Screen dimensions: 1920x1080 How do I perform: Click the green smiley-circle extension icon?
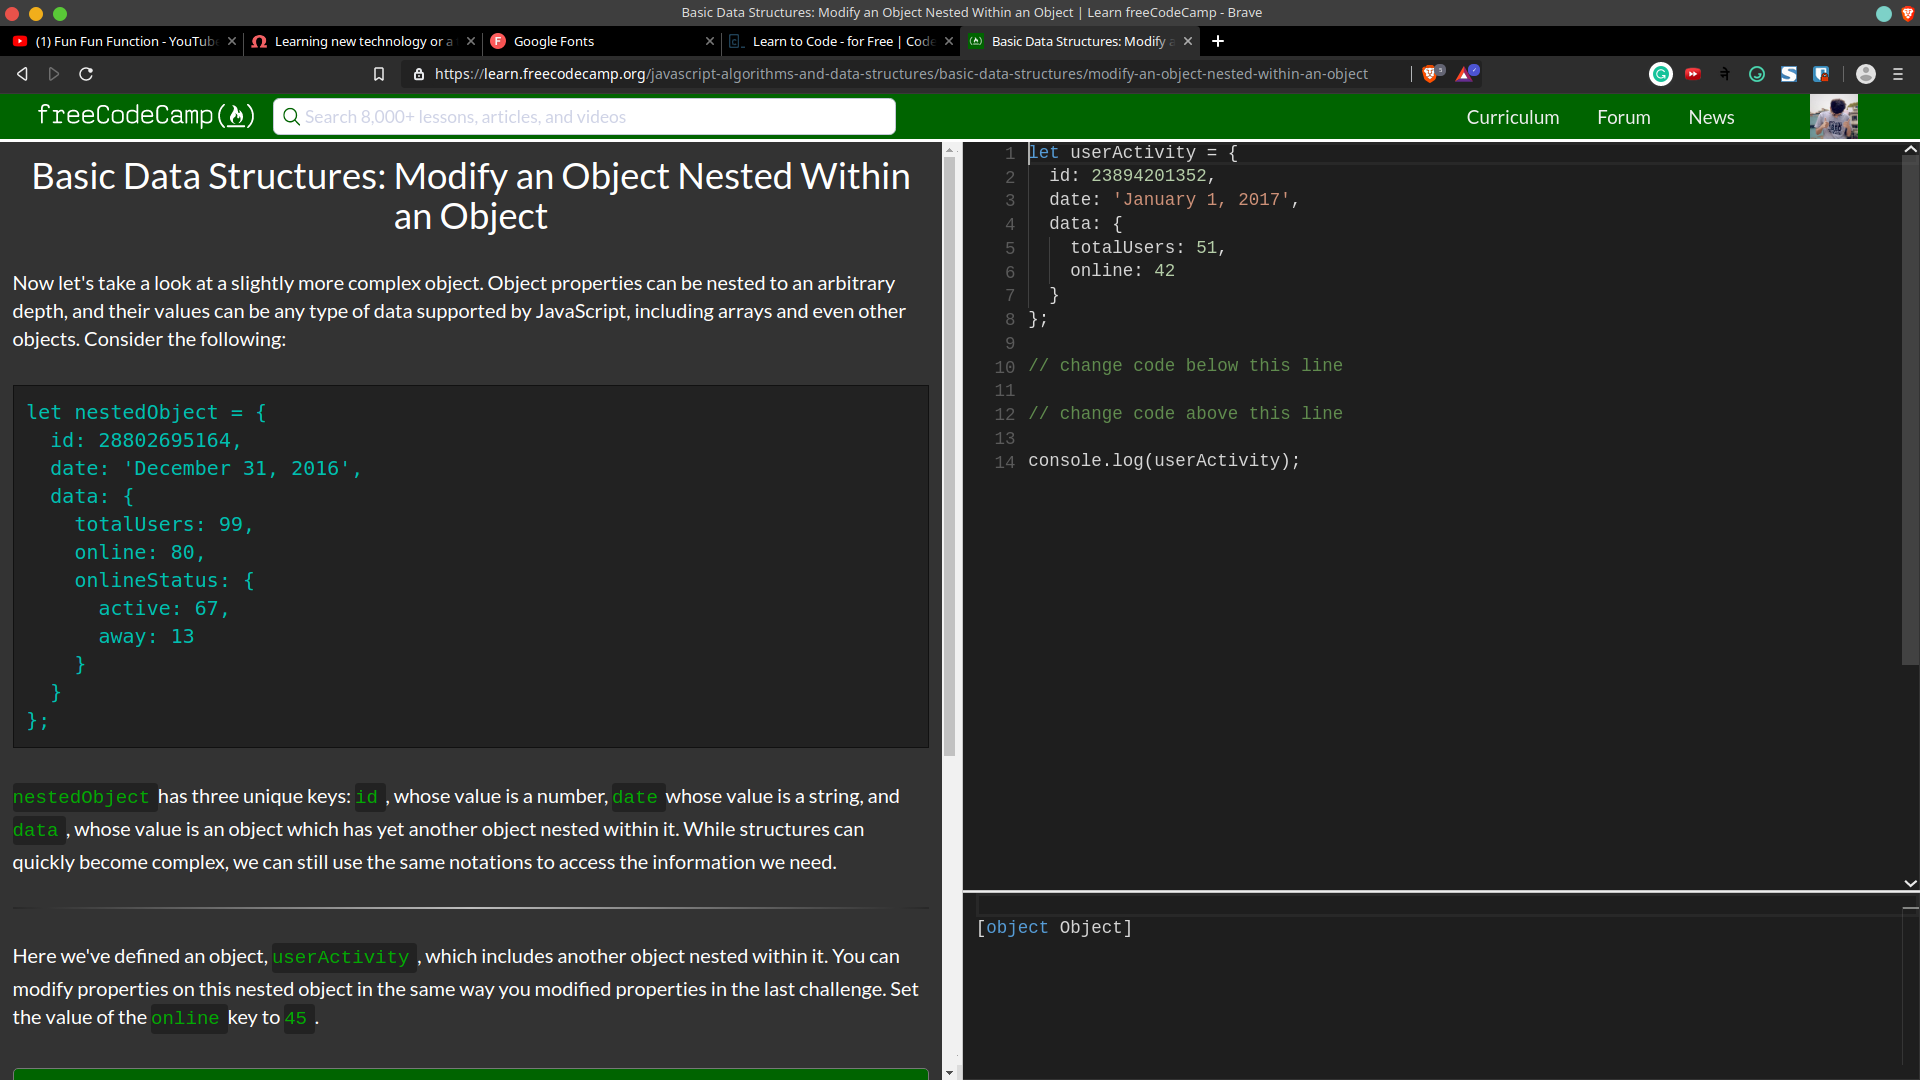click(x=1757, y=74)
